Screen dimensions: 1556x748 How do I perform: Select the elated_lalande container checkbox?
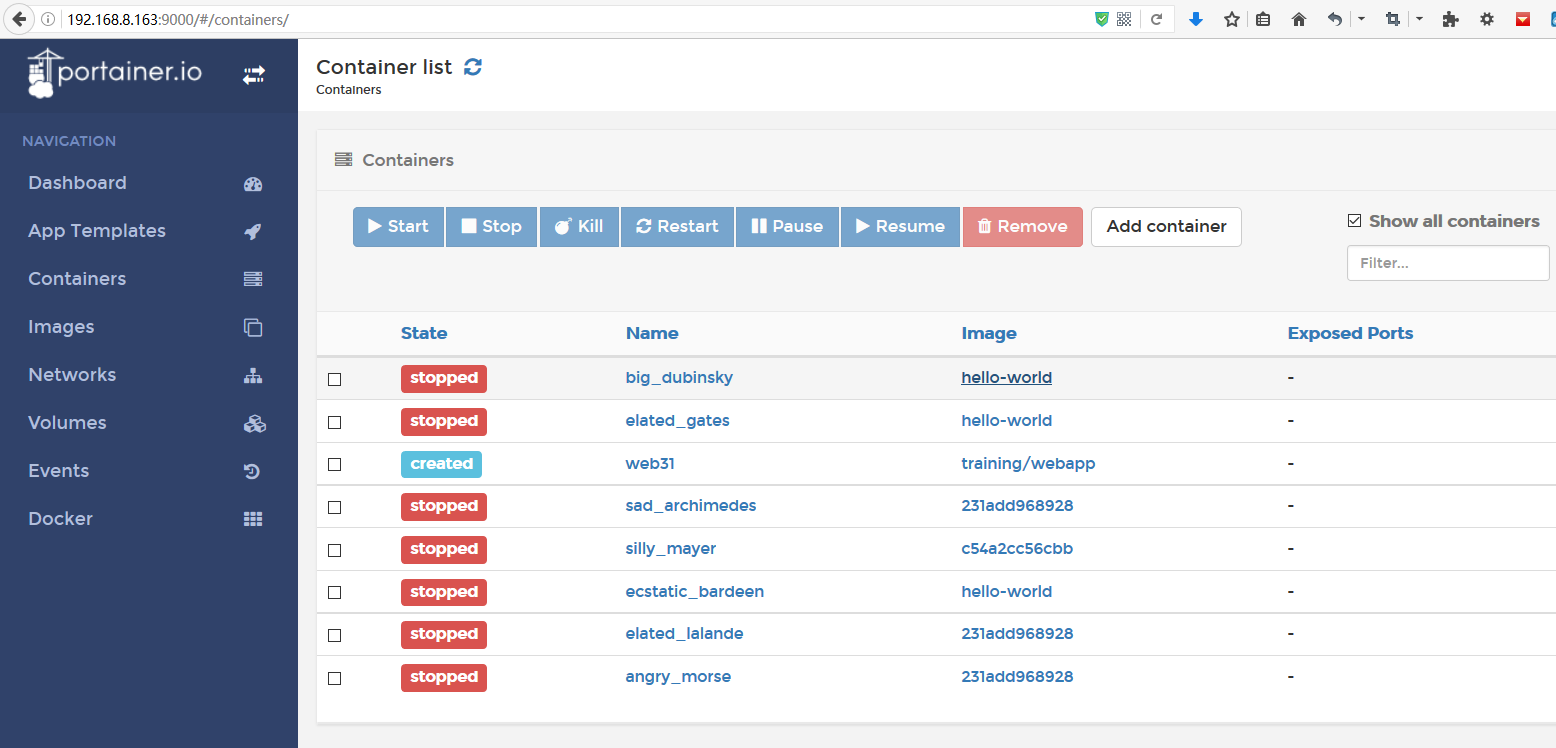[335, 635]
